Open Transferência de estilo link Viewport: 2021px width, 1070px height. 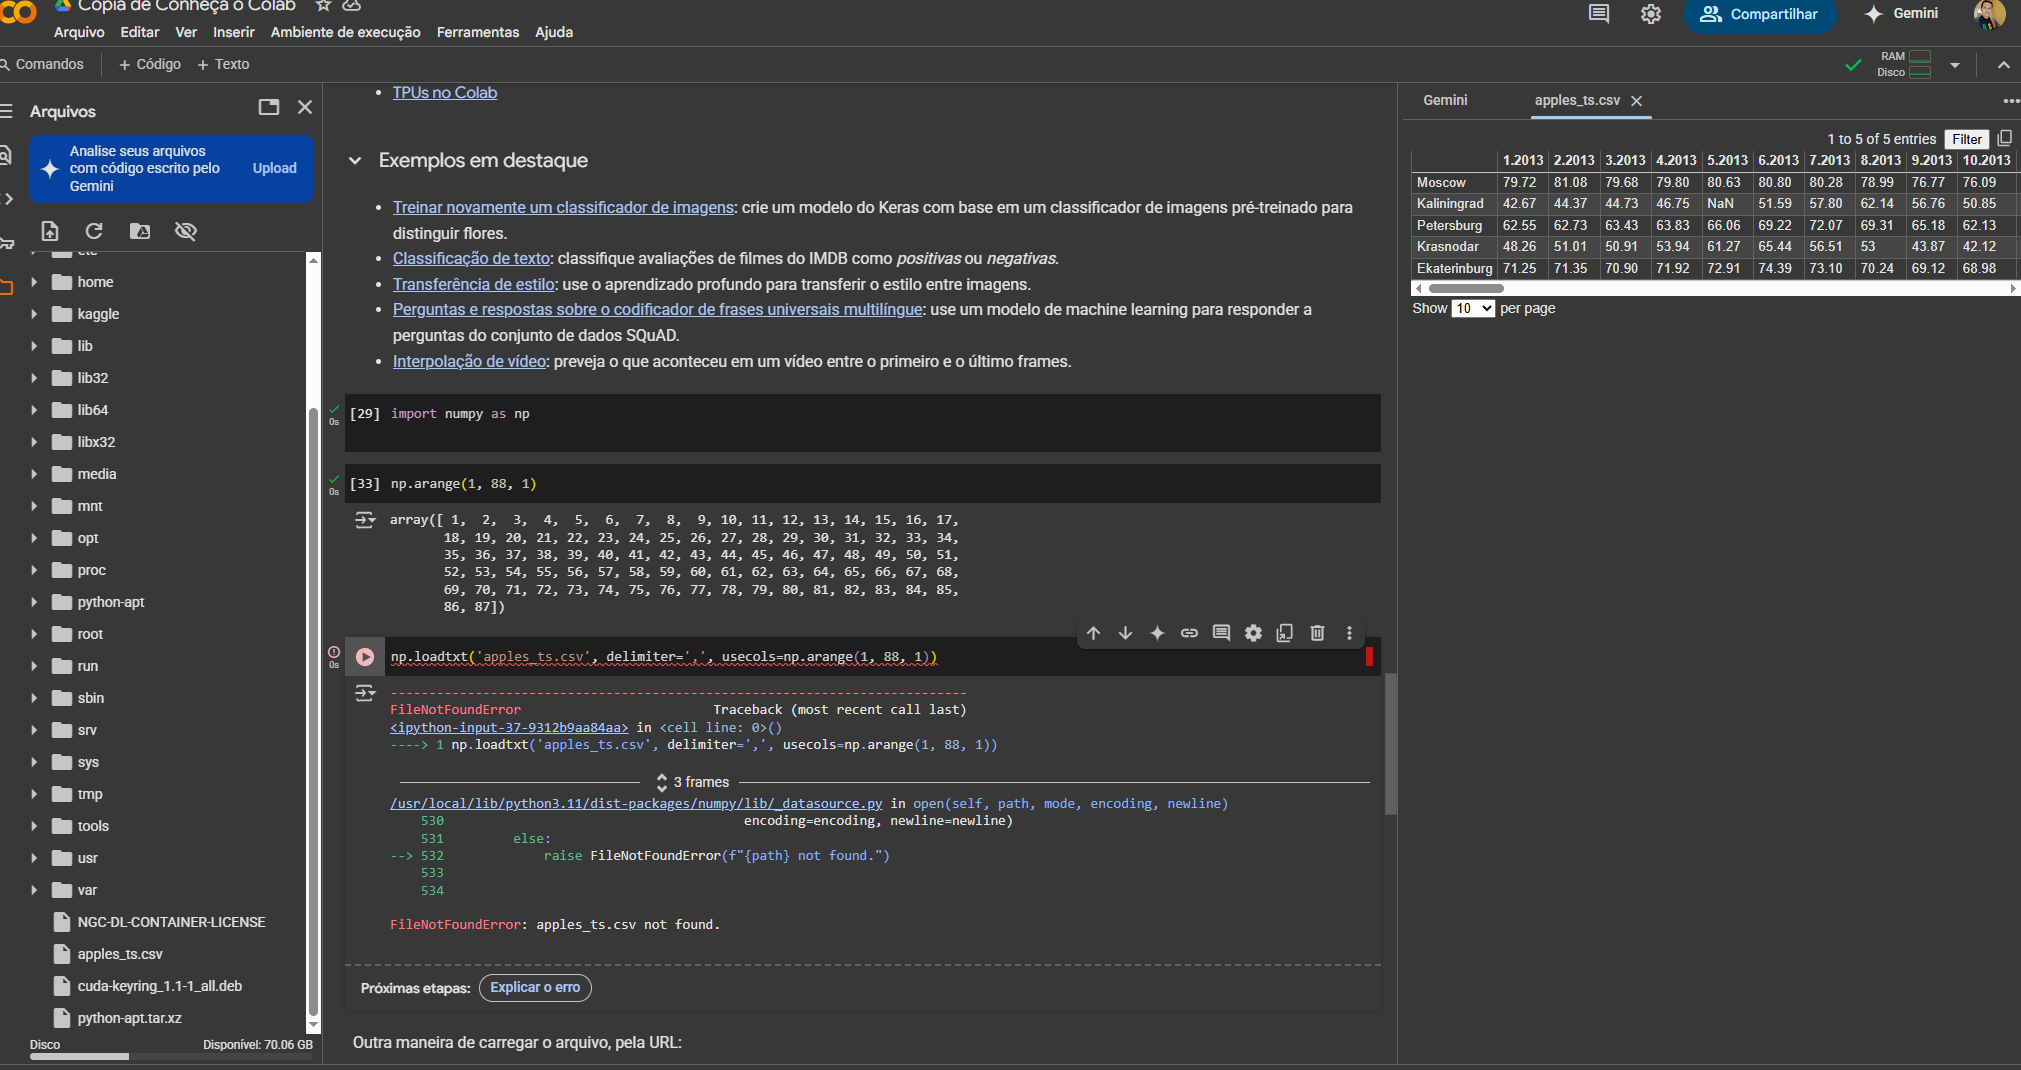pos(474,285)
